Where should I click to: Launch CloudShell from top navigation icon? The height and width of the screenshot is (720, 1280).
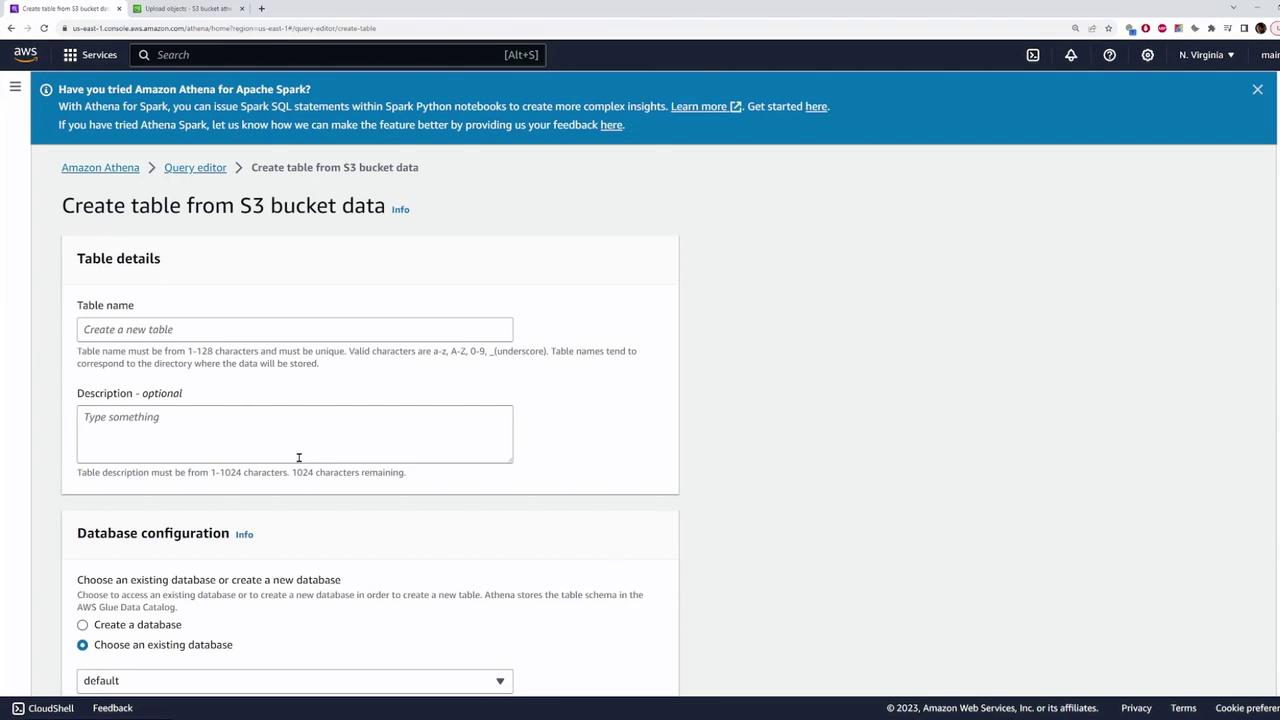point(1033,55)
